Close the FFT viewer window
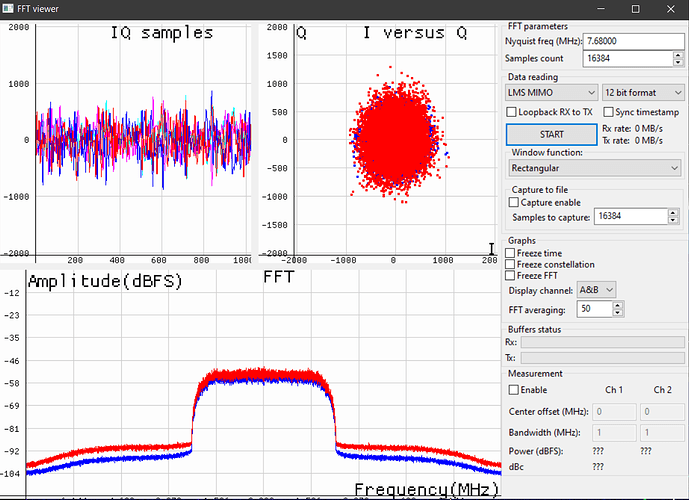This screenshot has width=689, height=500. click(672, 8)
